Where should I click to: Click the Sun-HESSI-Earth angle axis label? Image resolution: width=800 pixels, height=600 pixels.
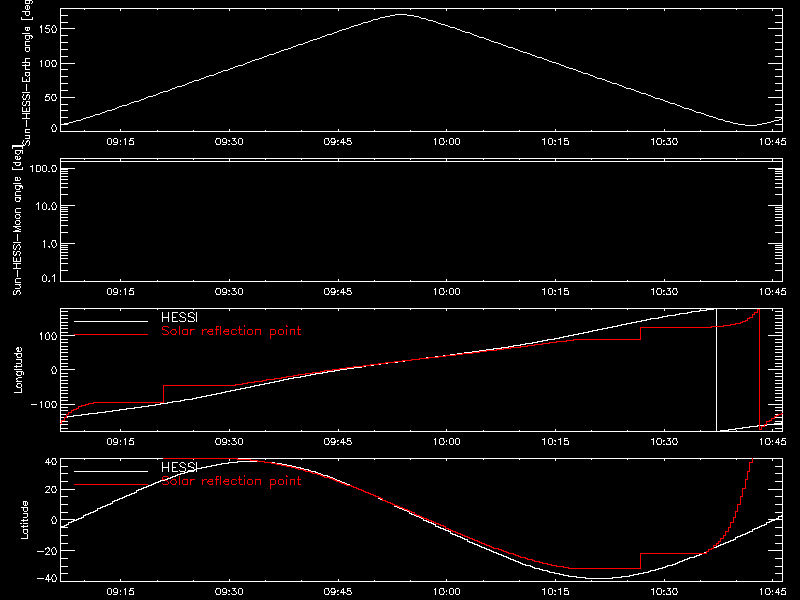pyautogui.click(x=27, y=72)
